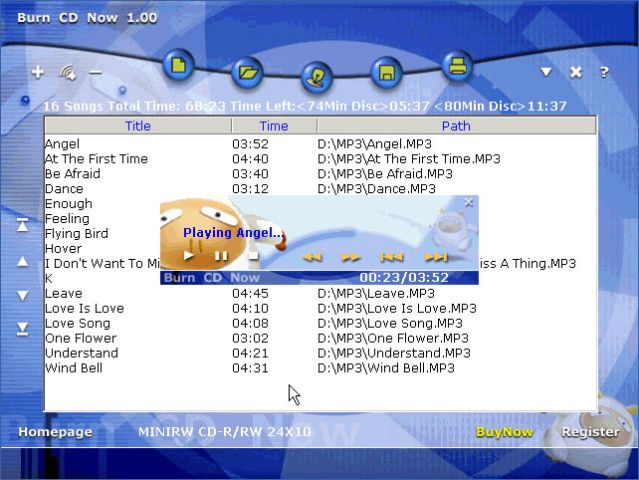Select the song Understand
639x480 pixels.
[x=82, y=353]
